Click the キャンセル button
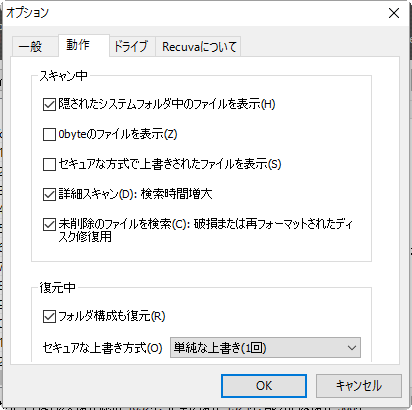The image size is (412, 410). click(359, 386)
